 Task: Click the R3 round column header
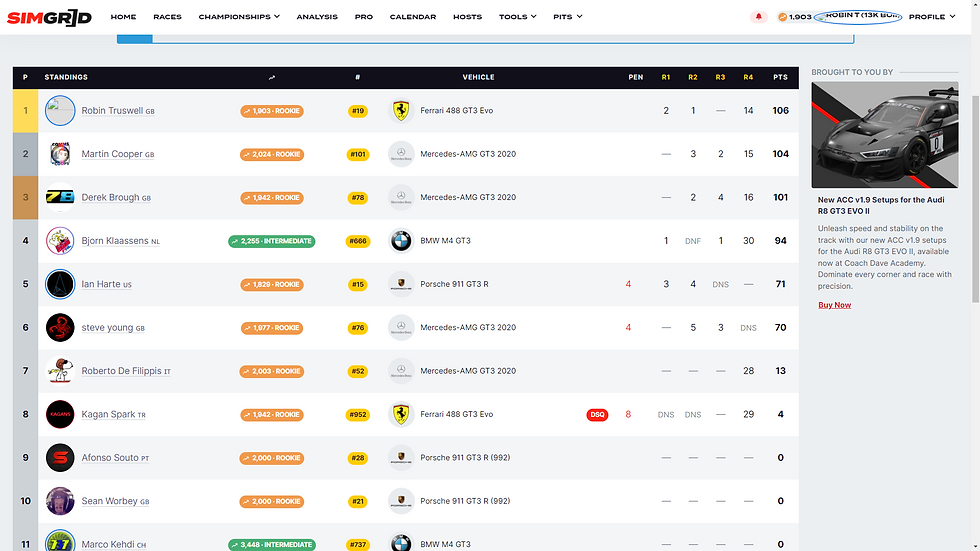[720, 77]
